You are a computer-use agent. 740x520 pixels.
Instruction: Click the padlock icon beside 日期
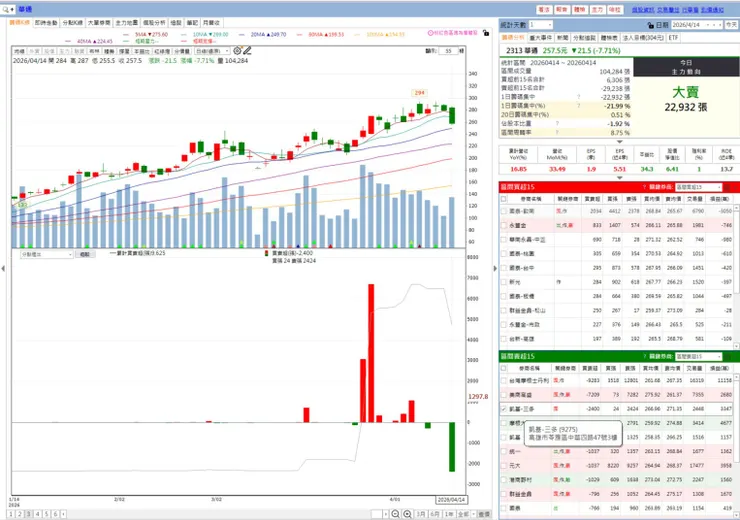[x=651, y=25]
